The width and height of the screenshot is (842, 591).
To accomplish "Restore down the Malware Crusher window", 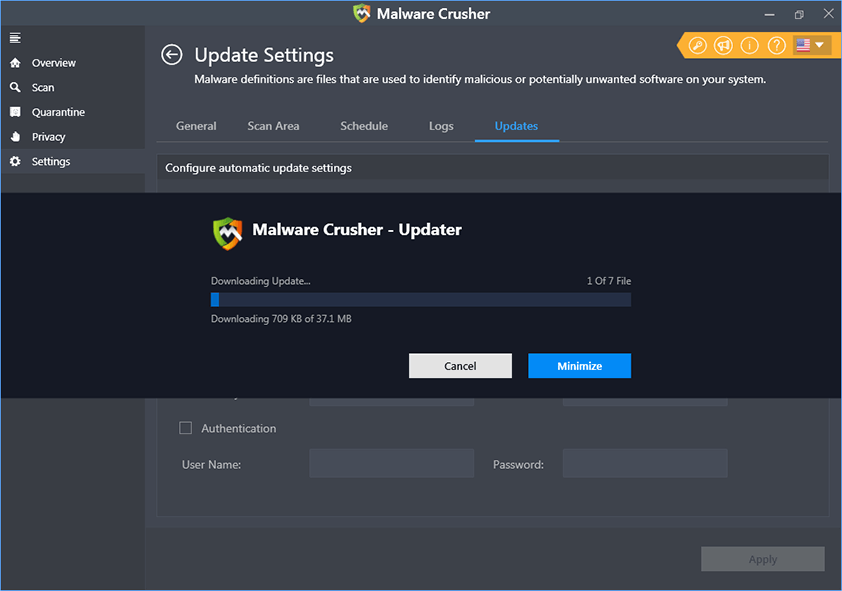I will (799, 14).
